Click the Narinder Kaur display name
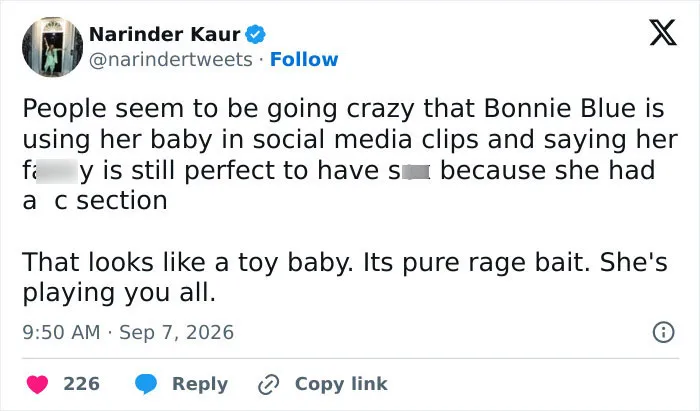 tap(165, 34)
